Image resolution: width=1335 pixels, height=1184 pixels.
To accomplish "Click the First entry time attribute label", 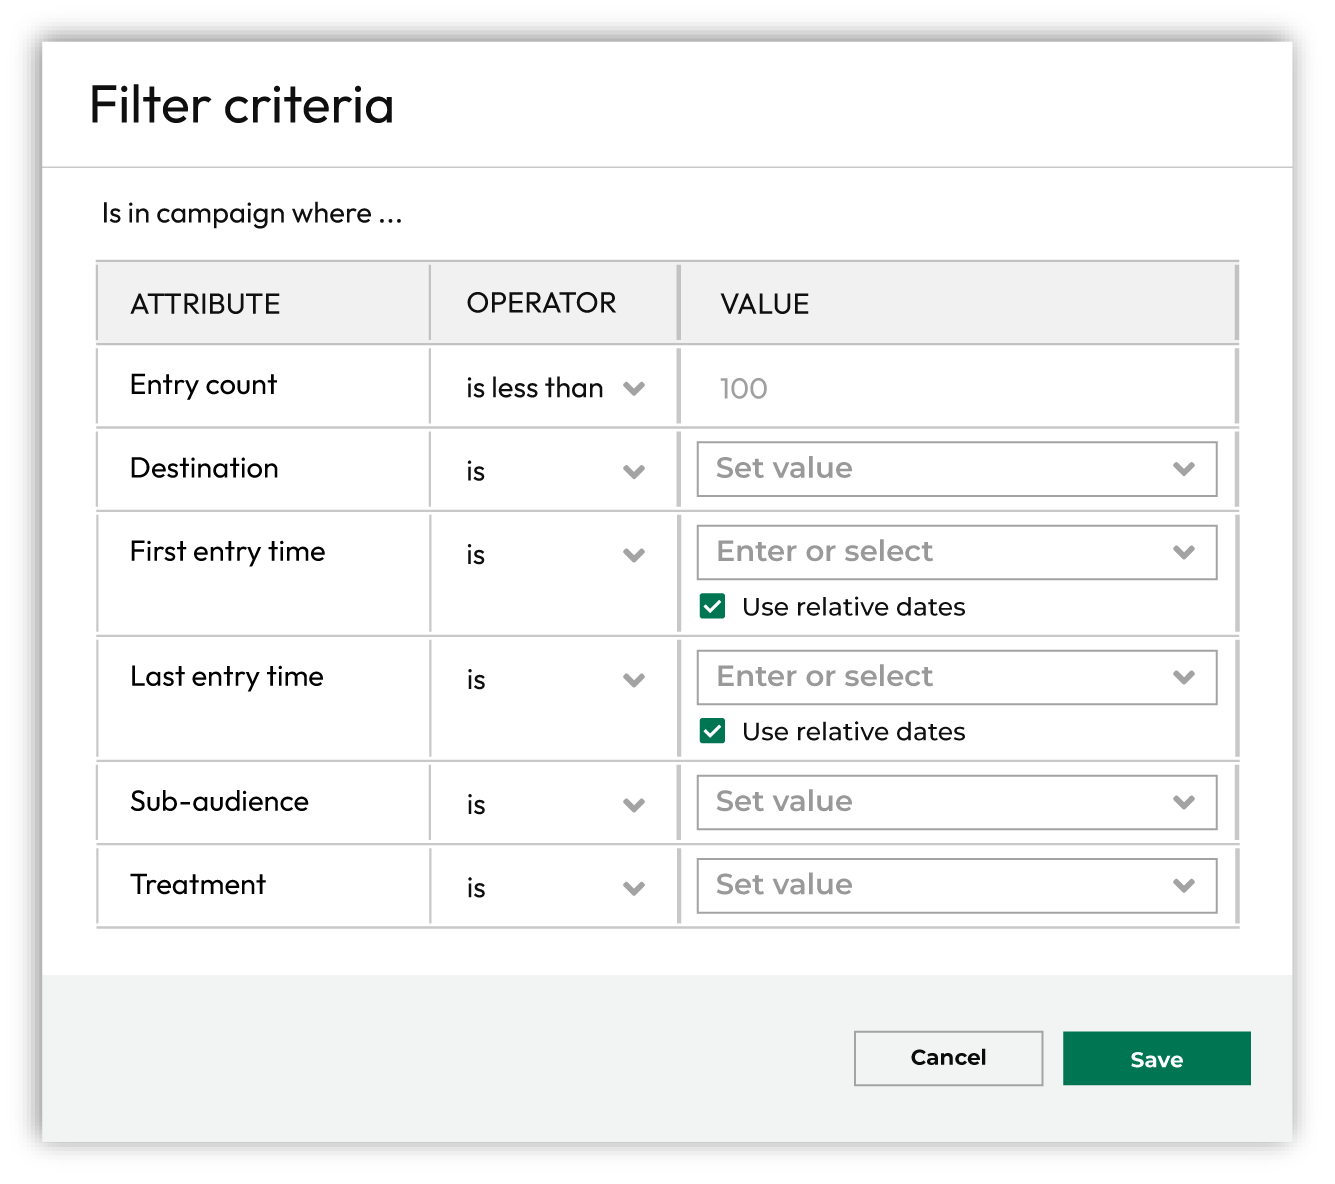I will click(227, 552).
